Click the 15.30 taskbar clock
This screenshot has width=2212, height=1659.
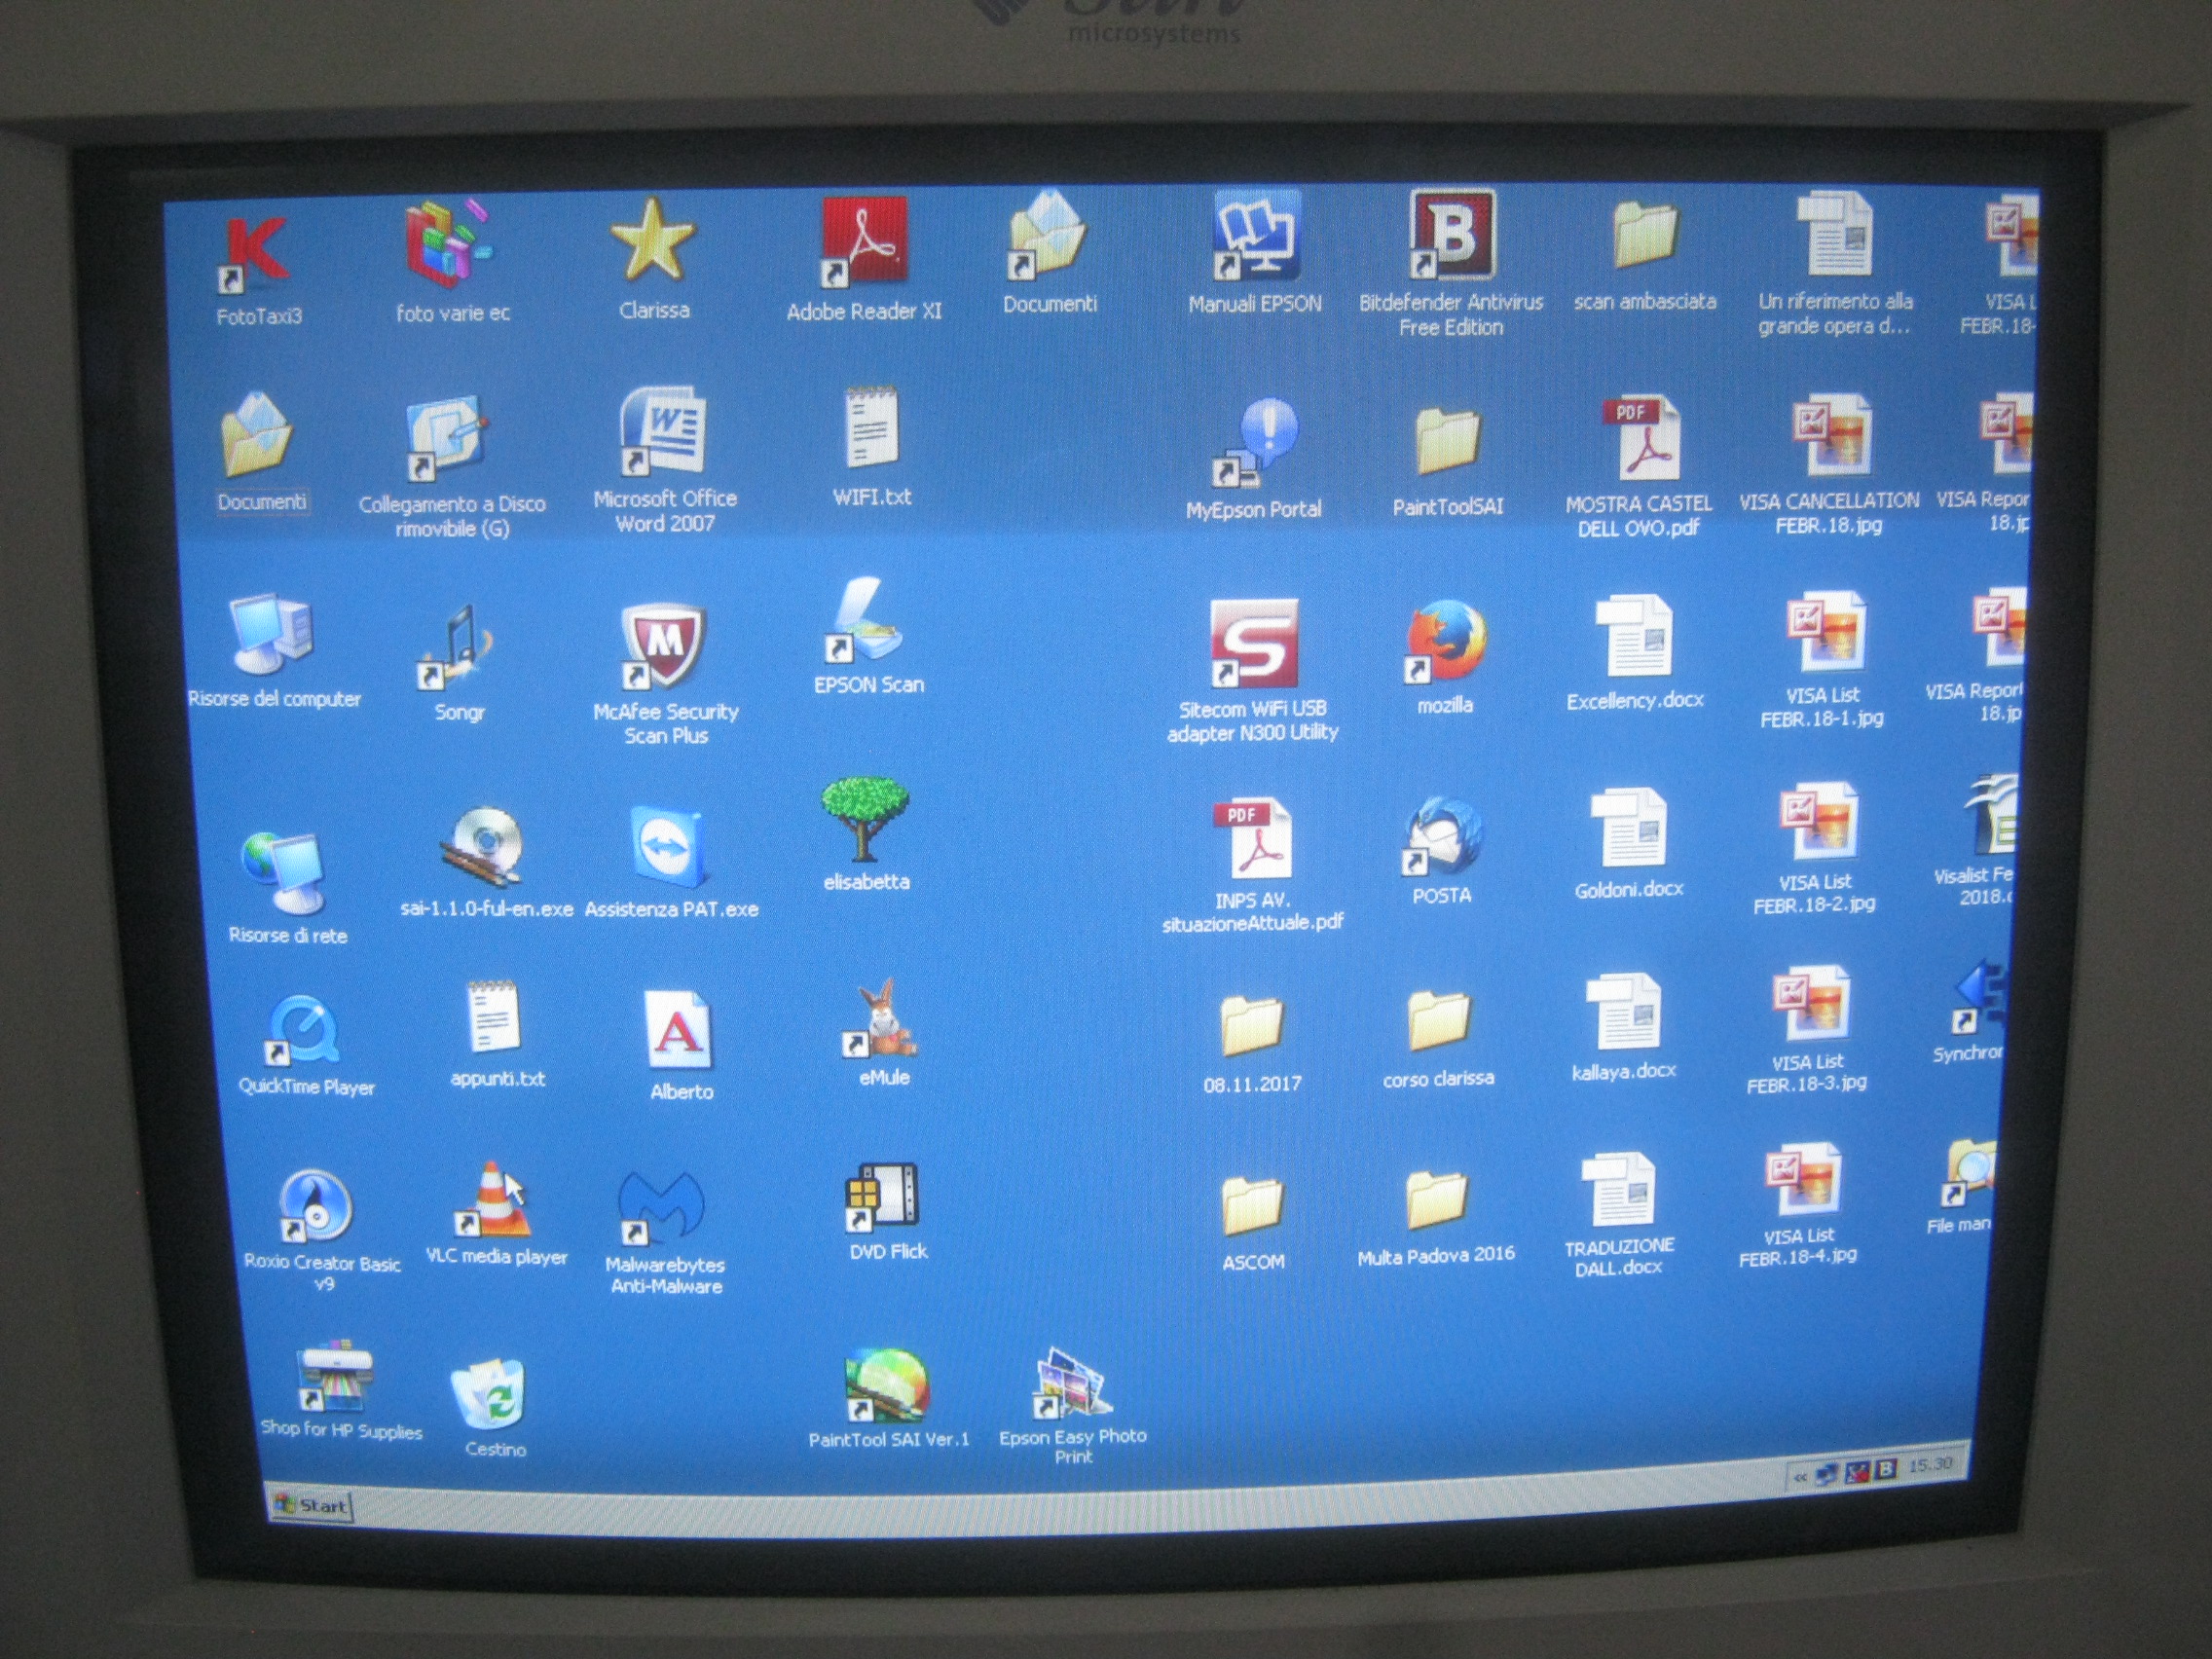pyautogui.click(x=1929, y=1465)
